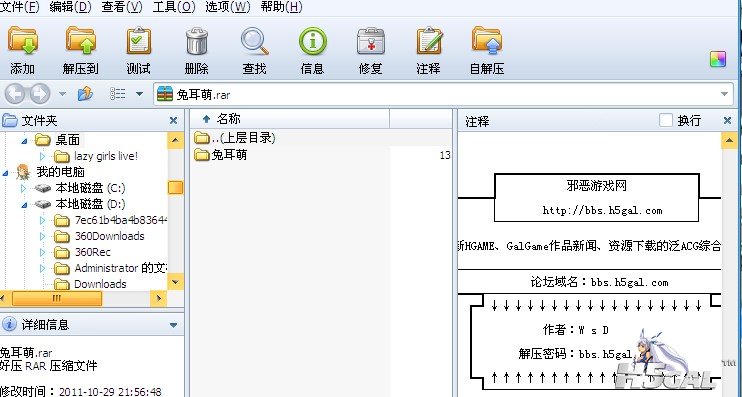The image size is (742, 397).
Task: Click the 添加 (Add) toolbar icon
Action: pyautogui.click(x=22, y=41)
